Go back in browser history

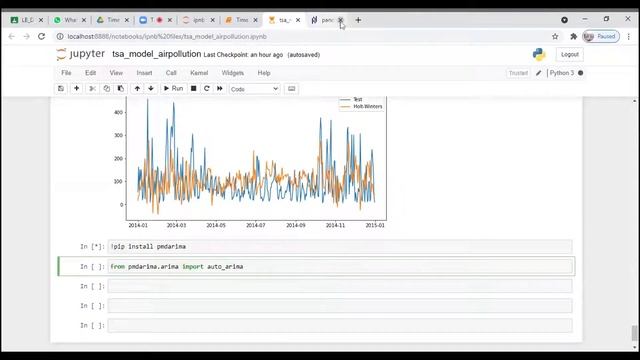tap(11, 36)
